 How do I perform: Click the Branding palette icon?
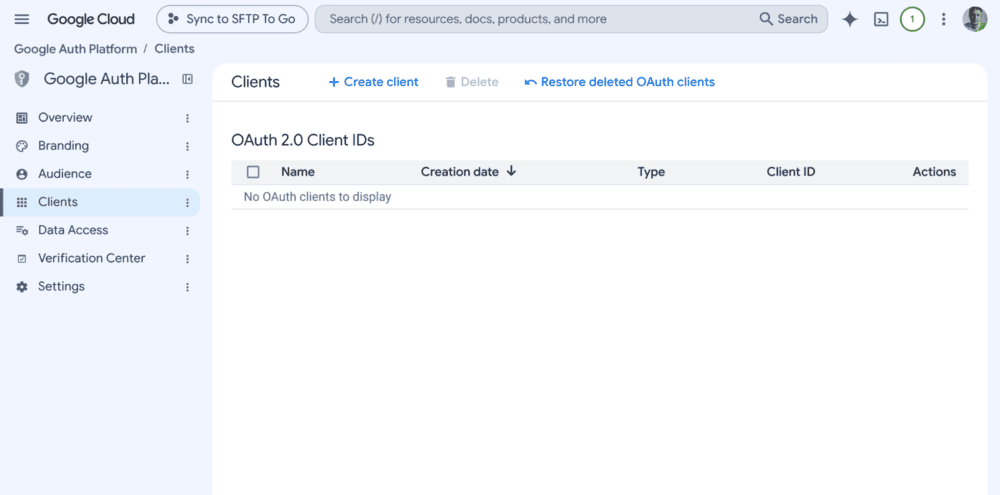(x=22, y=145)
